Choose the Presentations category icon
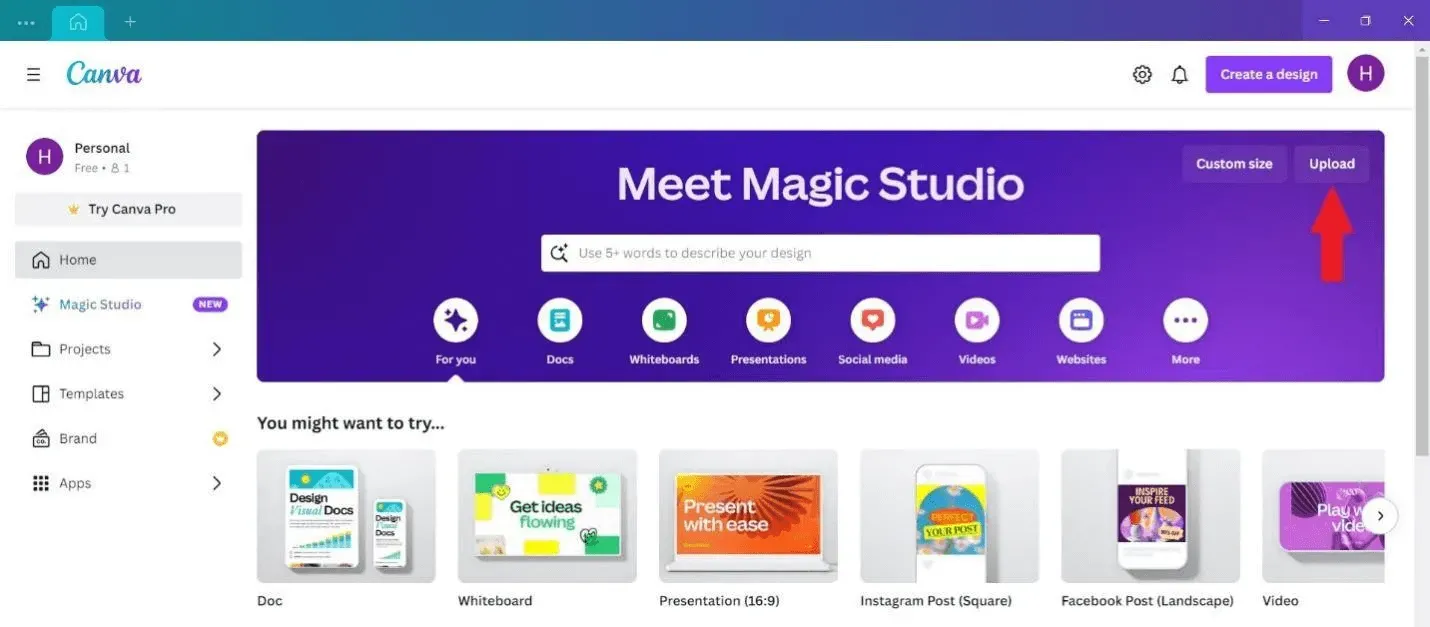The width and height of the screenshot is (1430, 627). [768, 321]
